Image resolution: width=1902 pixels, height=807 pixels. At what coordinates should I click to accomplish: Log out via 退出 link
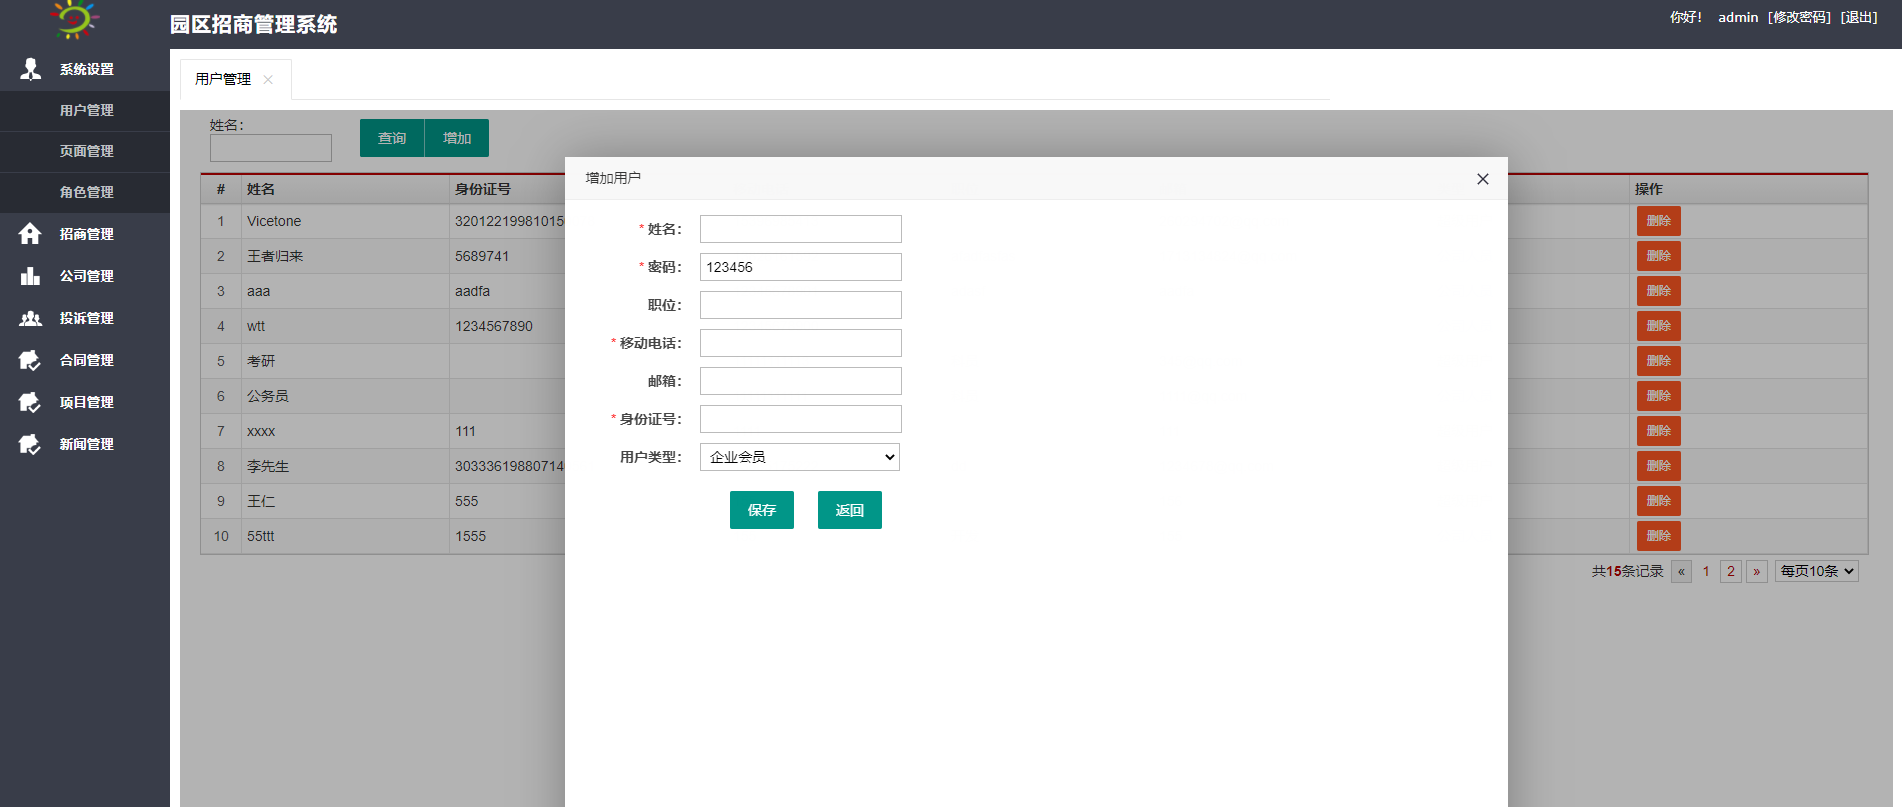click(1859, 17)
